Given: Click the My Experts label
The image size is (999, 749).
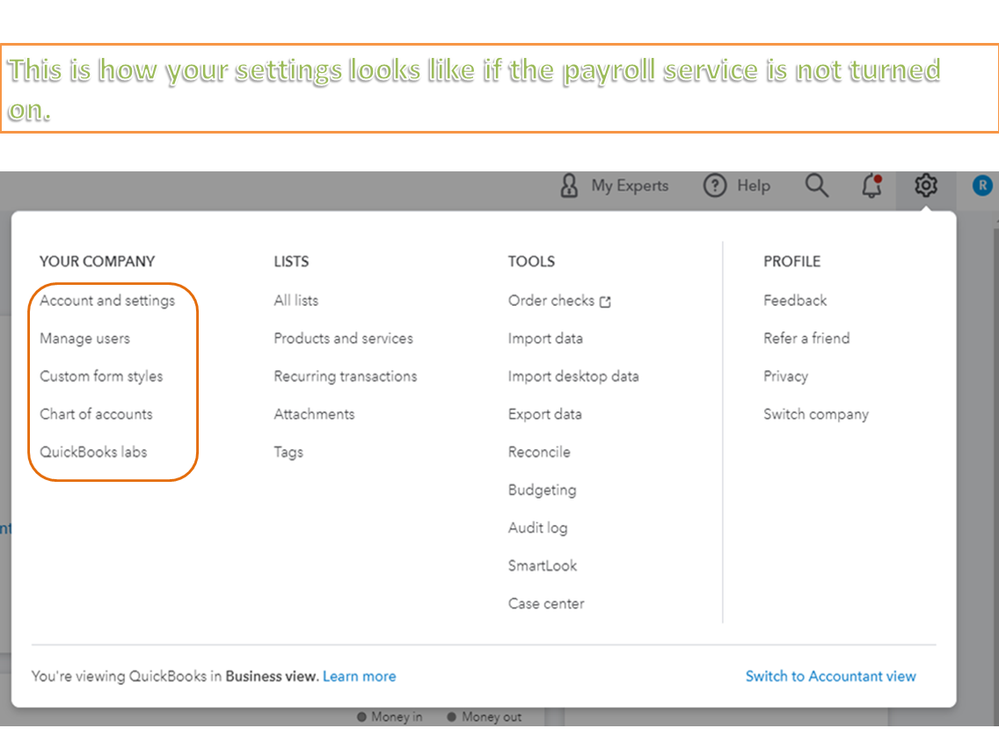Looking at the screenshot, I should coord(630,186).
